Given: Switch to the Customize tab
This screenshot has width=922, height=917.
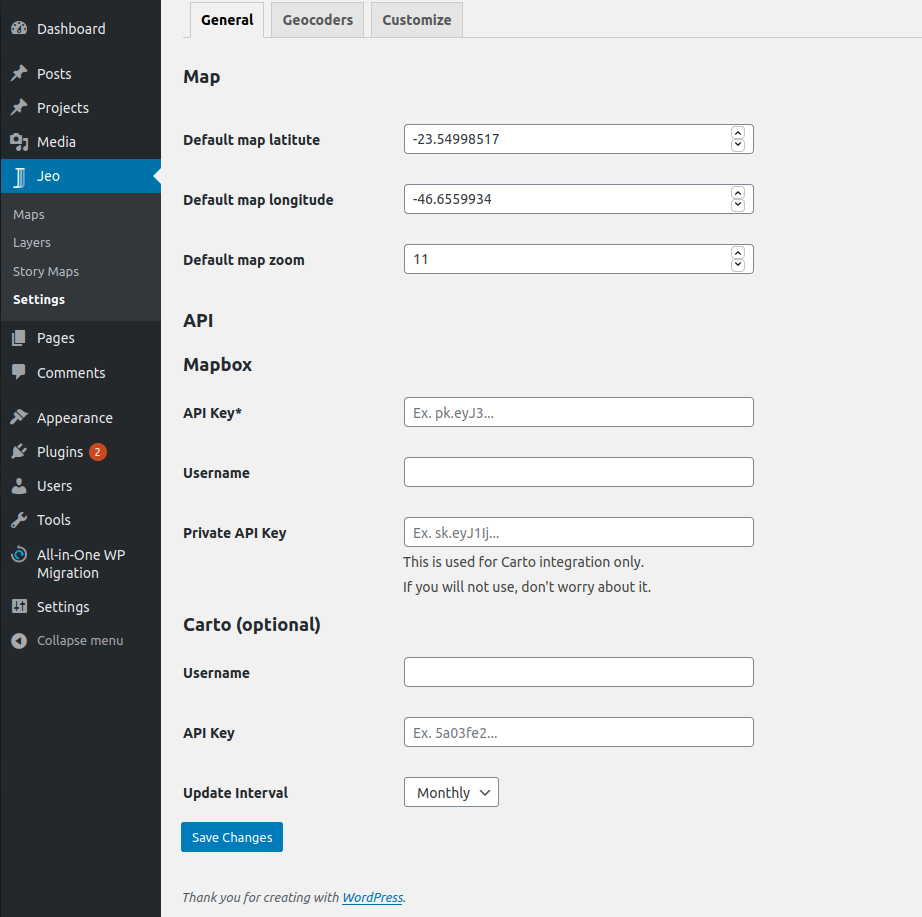Looking at the screenshot, I should coord(417,20).
